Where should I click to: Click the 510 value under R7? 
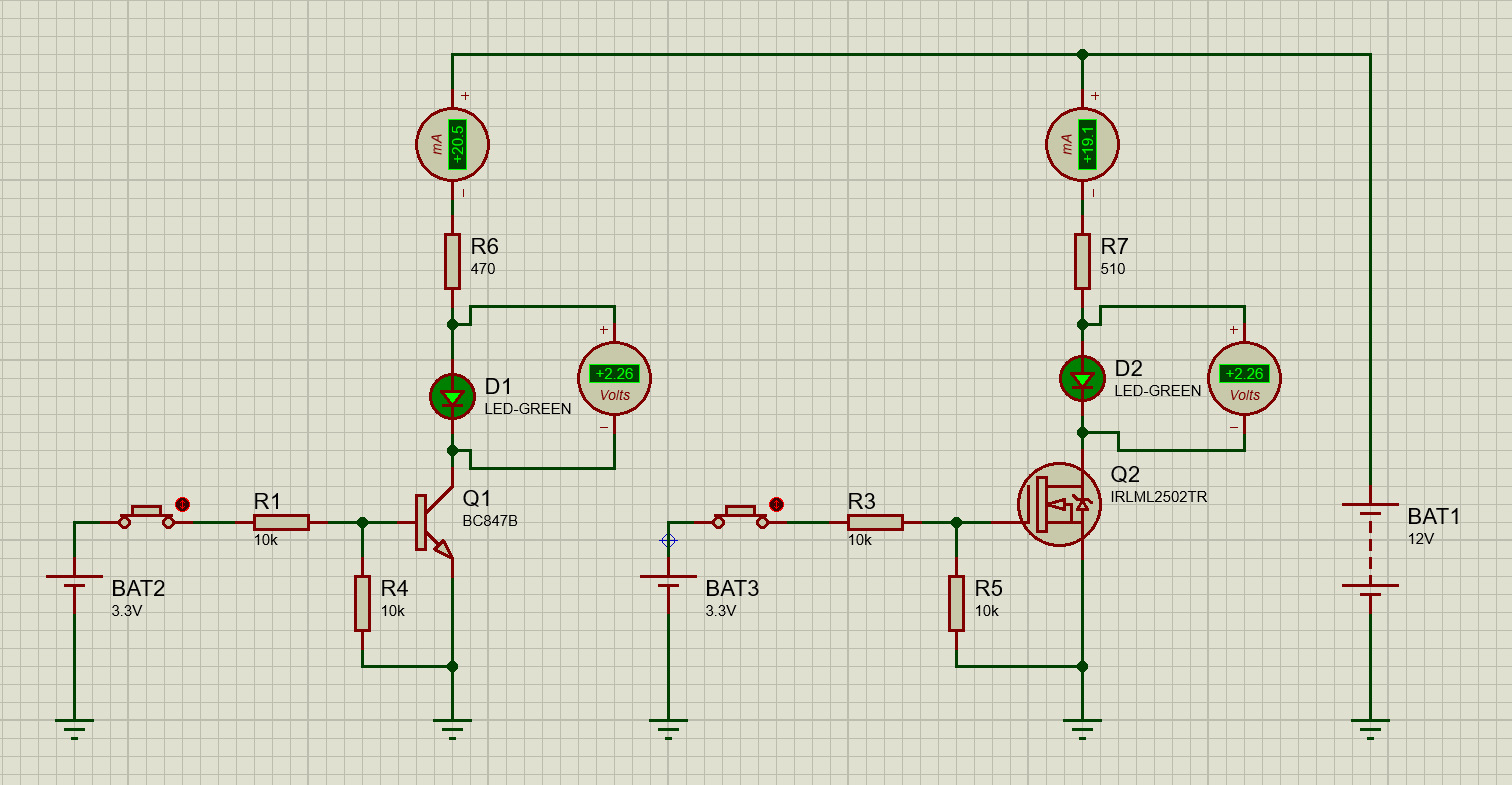(1112, 269)
